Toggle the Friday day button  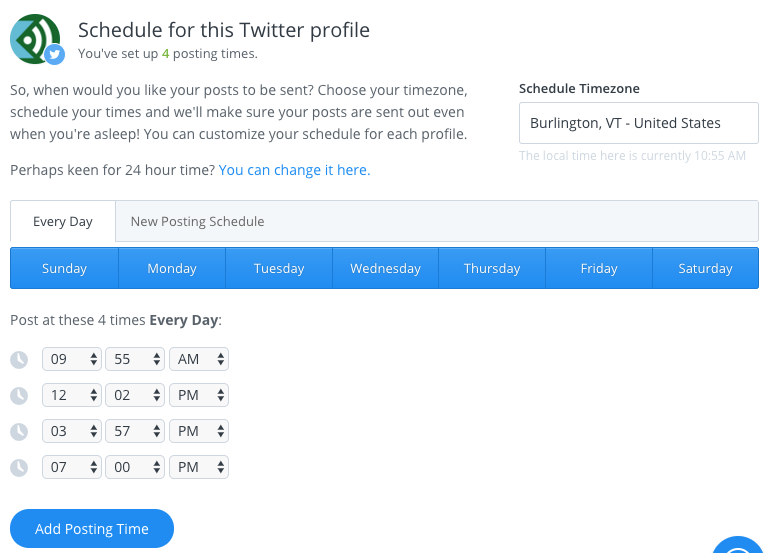(599, 268)
